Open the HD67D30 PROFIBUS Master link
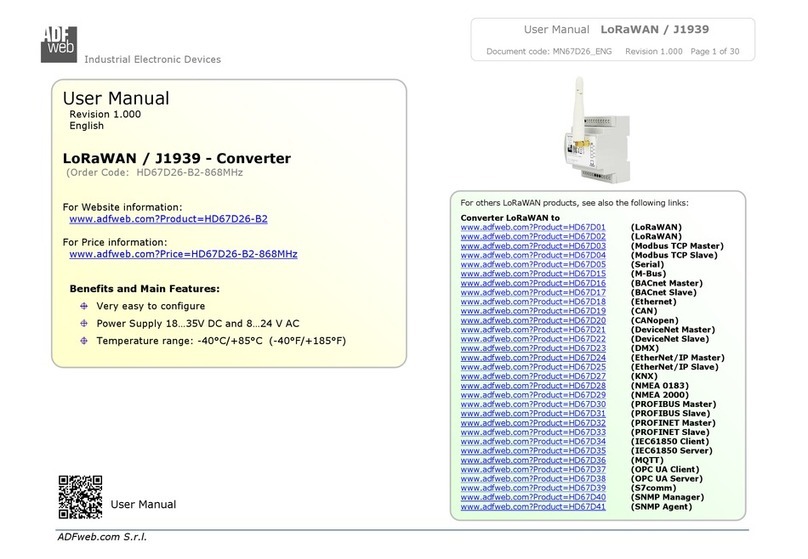Image resolution: width=808 pixels, height=559 pixels. (x=533, y=404)
